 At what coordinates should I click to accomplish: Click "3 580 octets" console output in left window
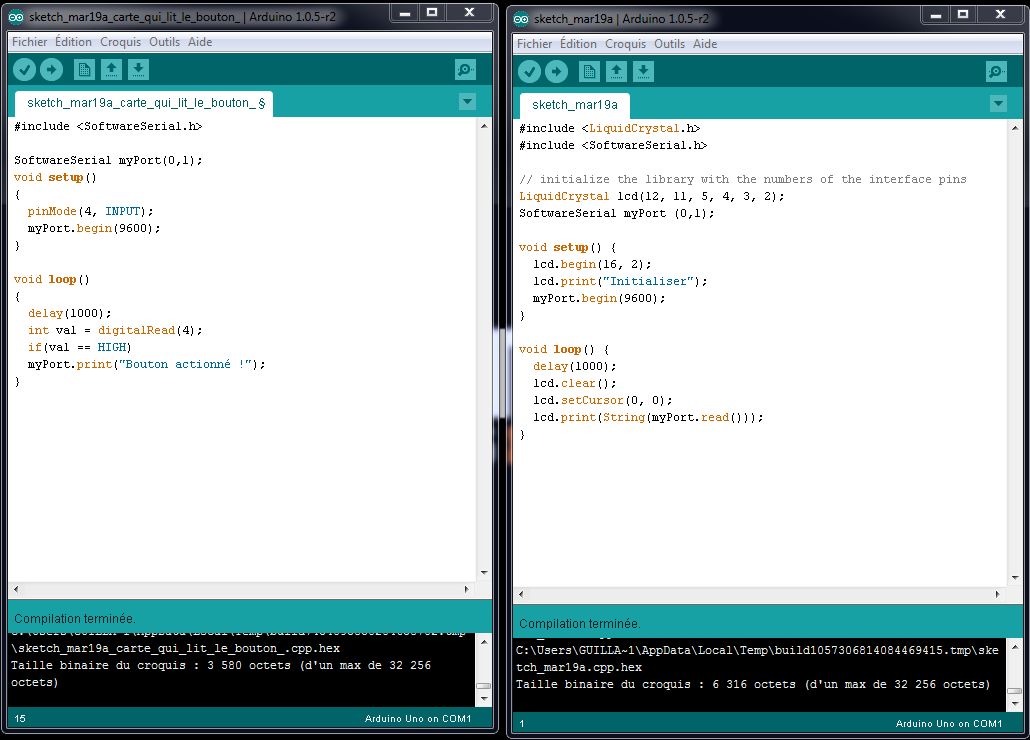pyautogui.click(x=249, y=665)
